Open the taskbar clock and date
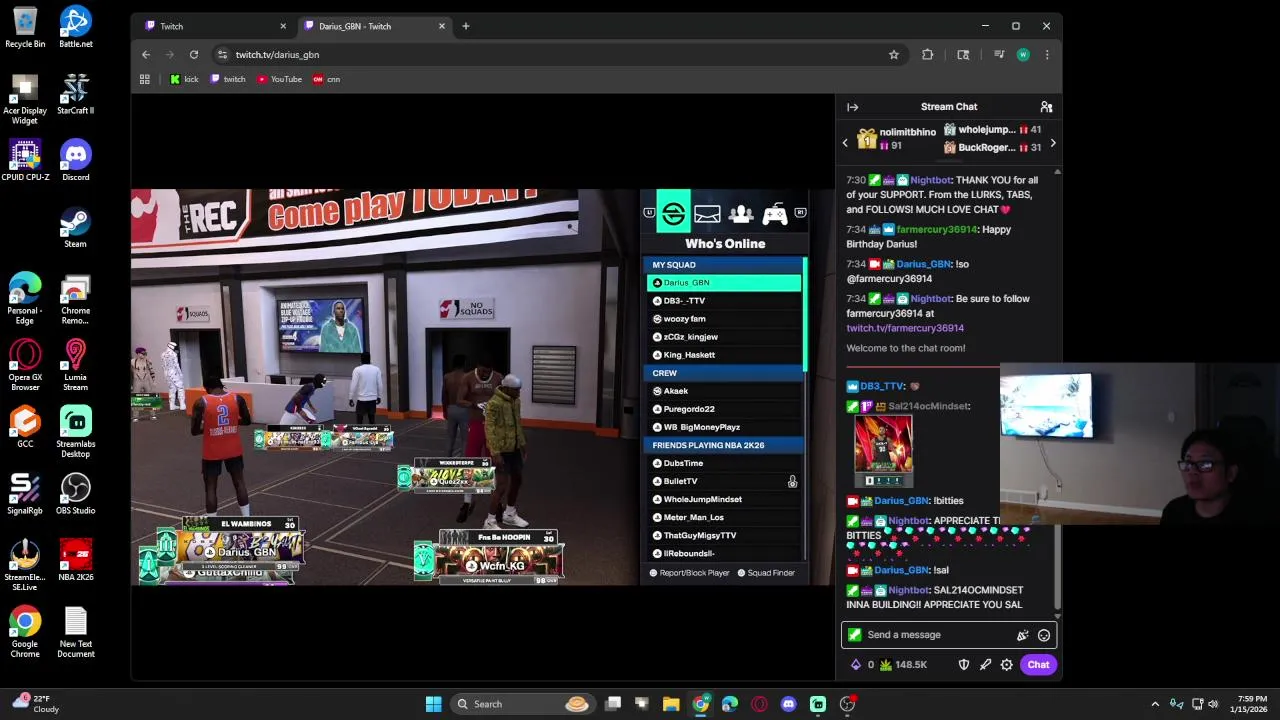Image resolution: width=1280 pixels, height=720 pixels. tap(1250, 704)
